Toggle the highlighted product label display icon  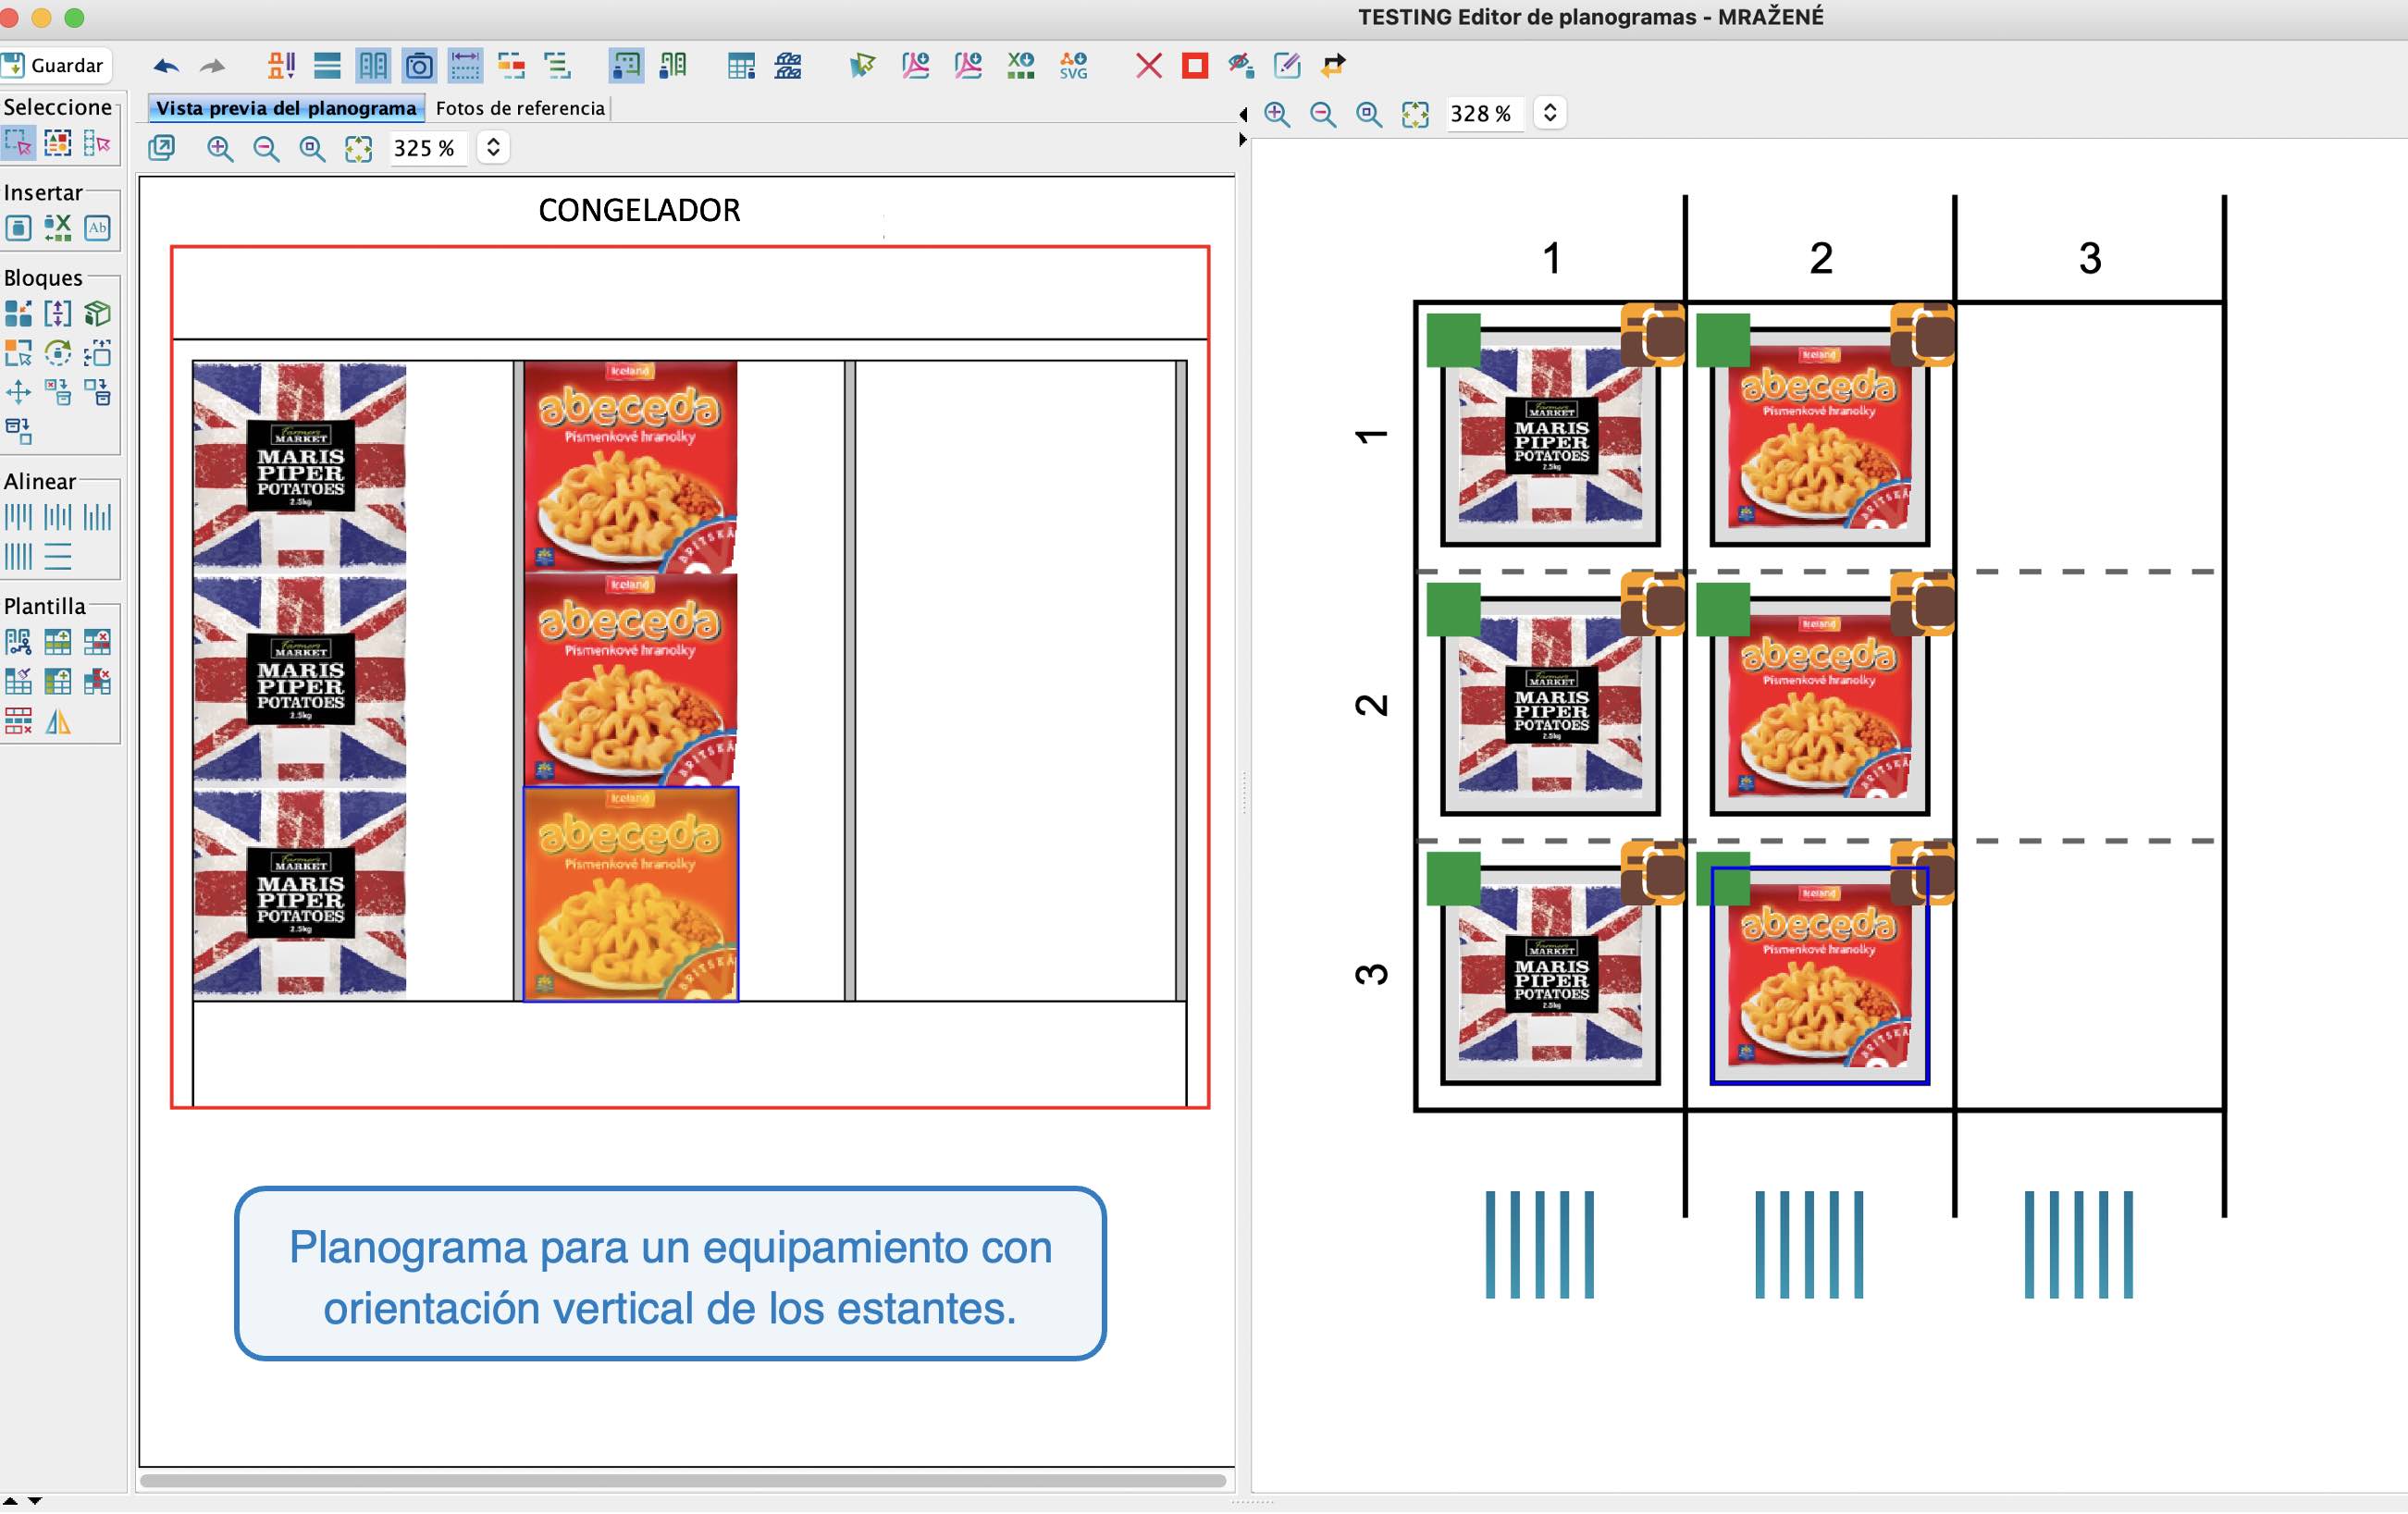point(626,66)
